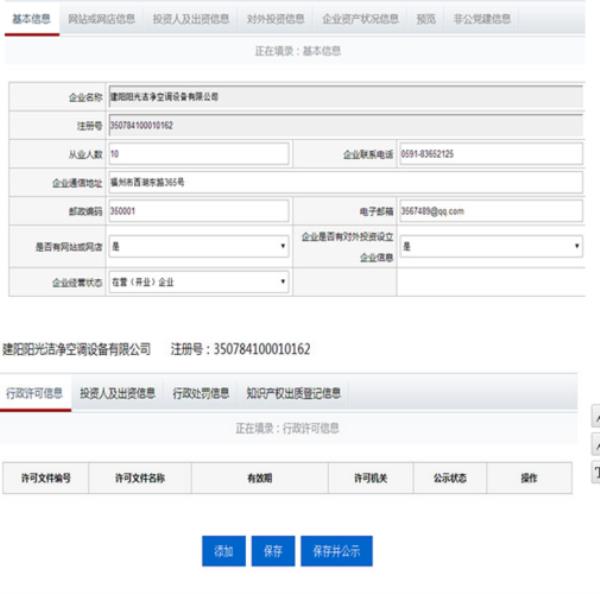Viewport: 600px width, 594px height.
Task: Click the 注册号：350784100010162 heading text
Action: point(240,349)
